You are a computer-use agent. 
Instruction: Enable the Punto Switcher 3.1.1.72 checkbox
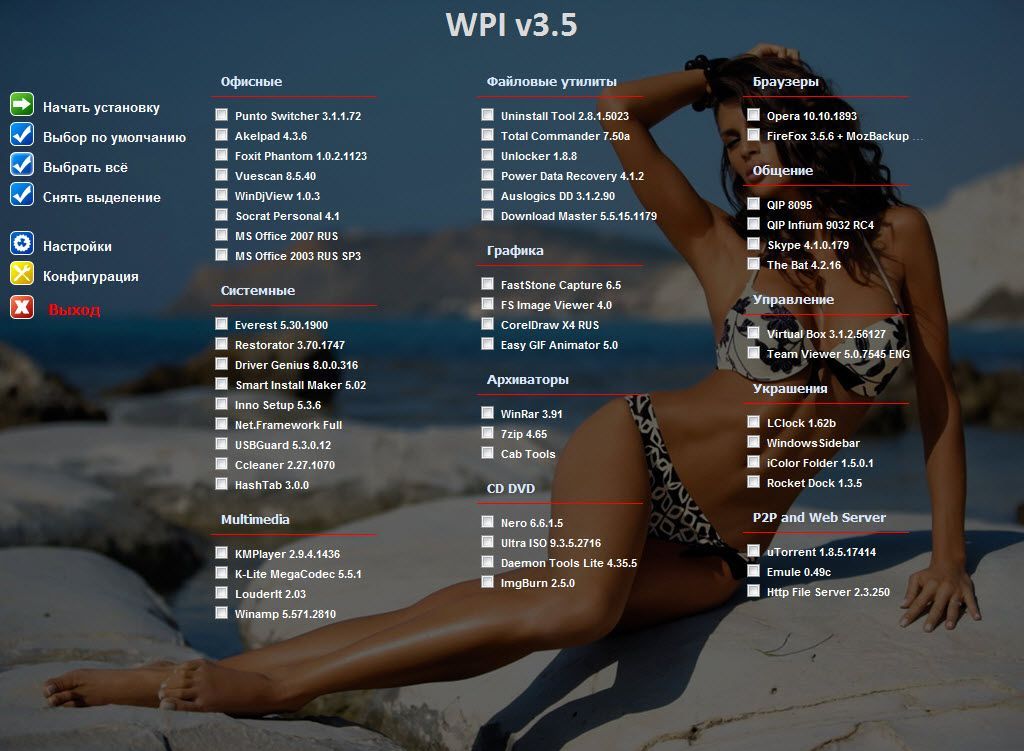tap(221, 115)
